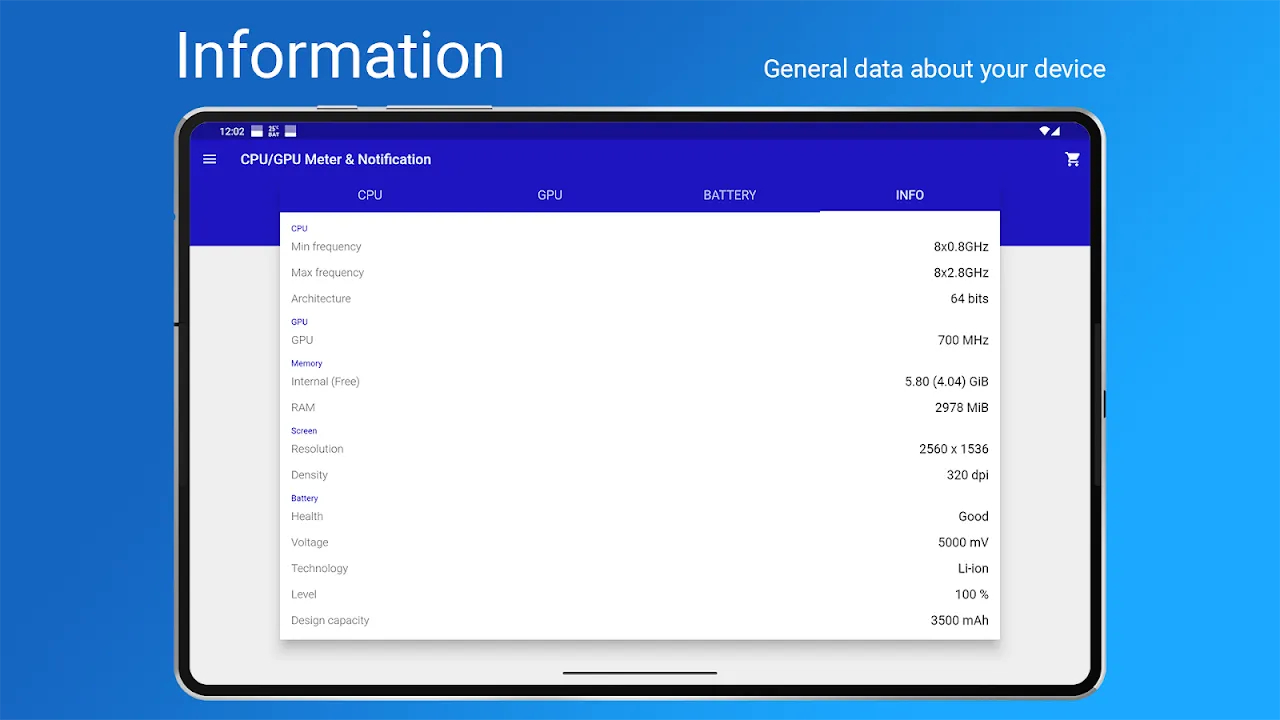The width and height of the screenshot is (1280, 720).
Task: Open the navigation drawer menu
Action: tap(209, 159)
